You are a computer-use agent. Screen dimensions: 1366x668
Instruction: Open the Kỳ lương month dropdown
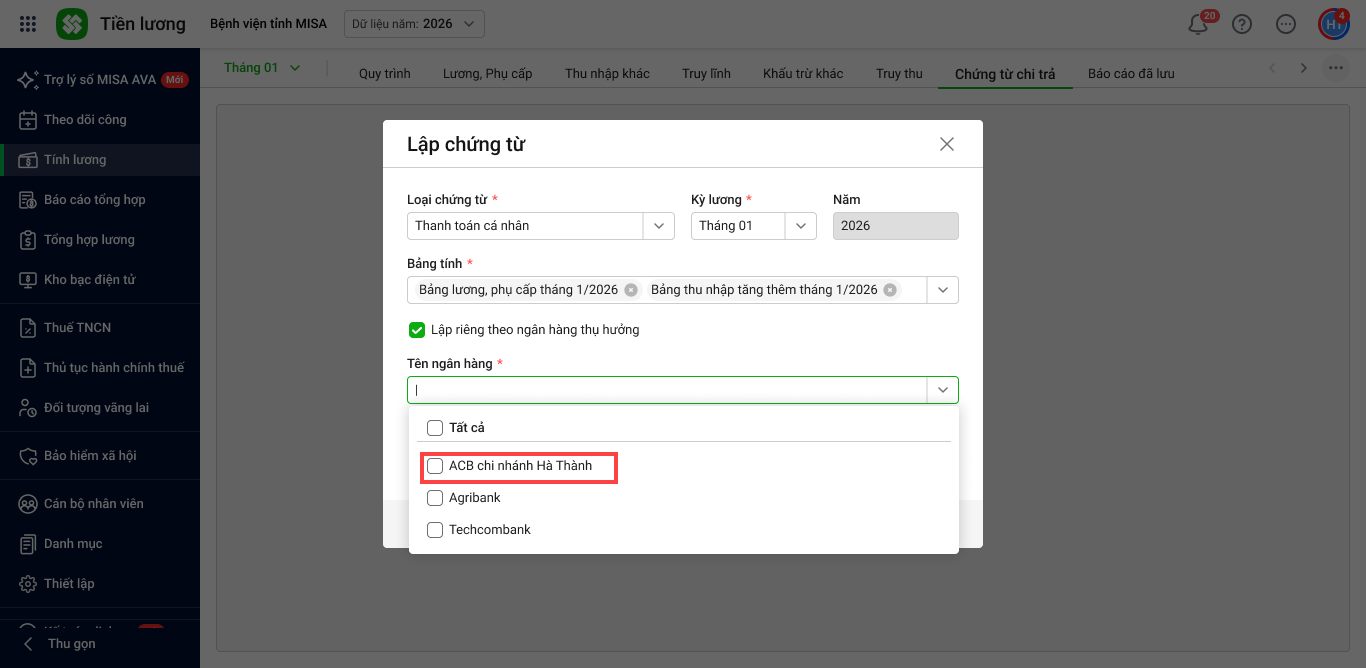tap(800, 226)
